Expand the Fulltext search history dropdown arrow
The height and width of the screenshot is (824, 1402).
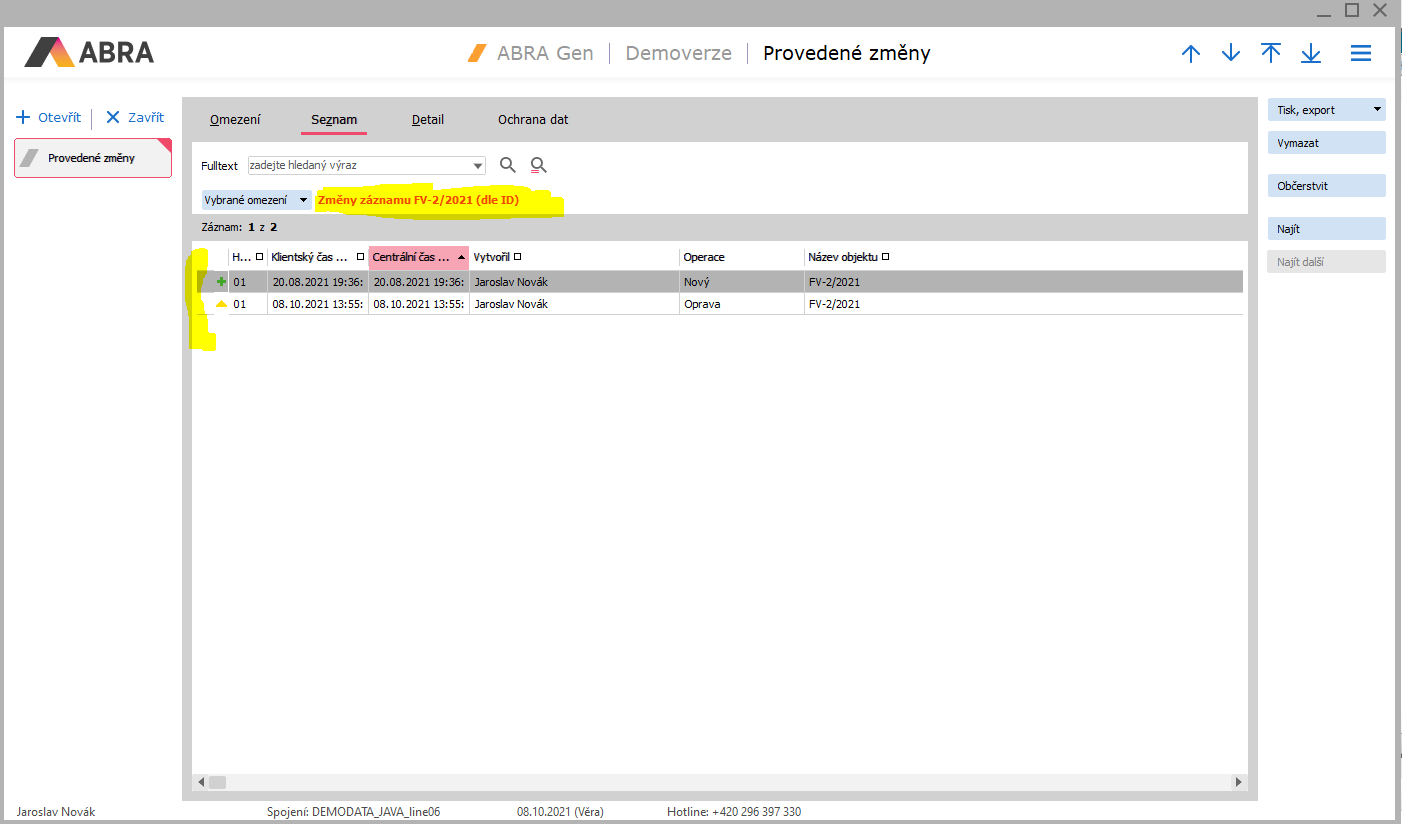(x=477, y=166)
